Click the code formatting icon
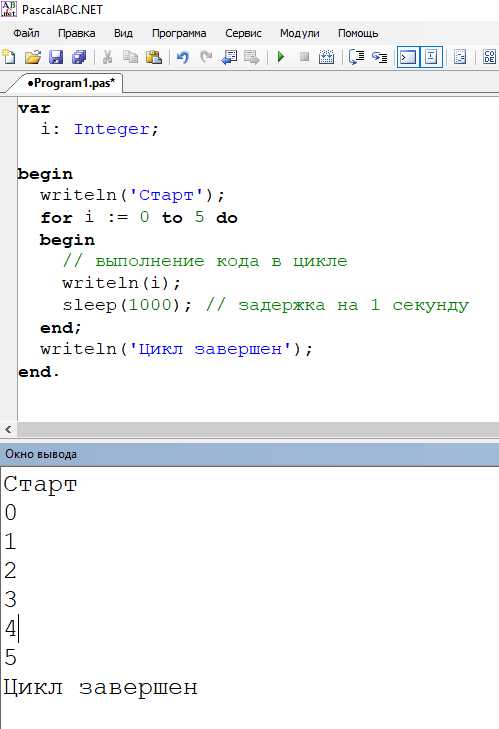Screen dimensions: 499x729 489,57
